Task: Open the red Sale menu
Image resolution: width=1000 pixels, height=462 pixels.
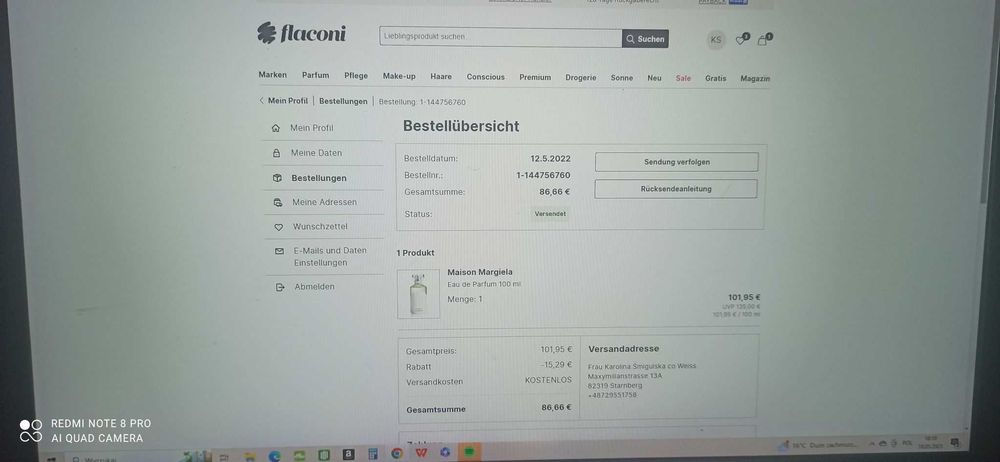Action: pyautogui.click(x=683, y=78)
